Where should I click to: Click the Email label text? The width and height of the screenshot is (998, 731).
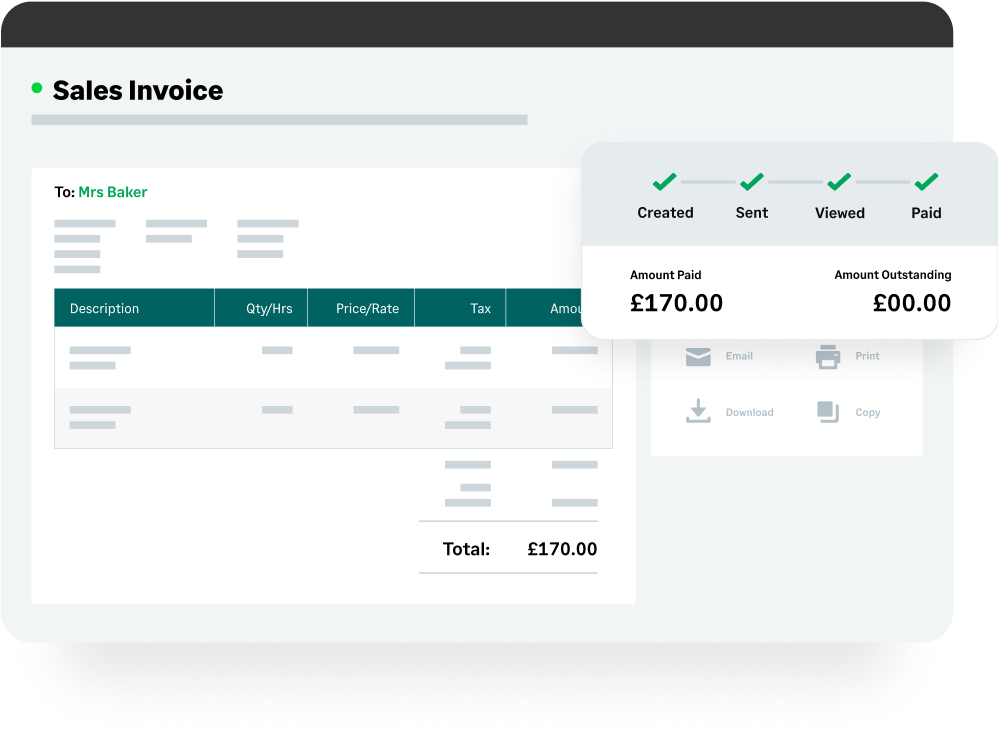pos(739,356)
